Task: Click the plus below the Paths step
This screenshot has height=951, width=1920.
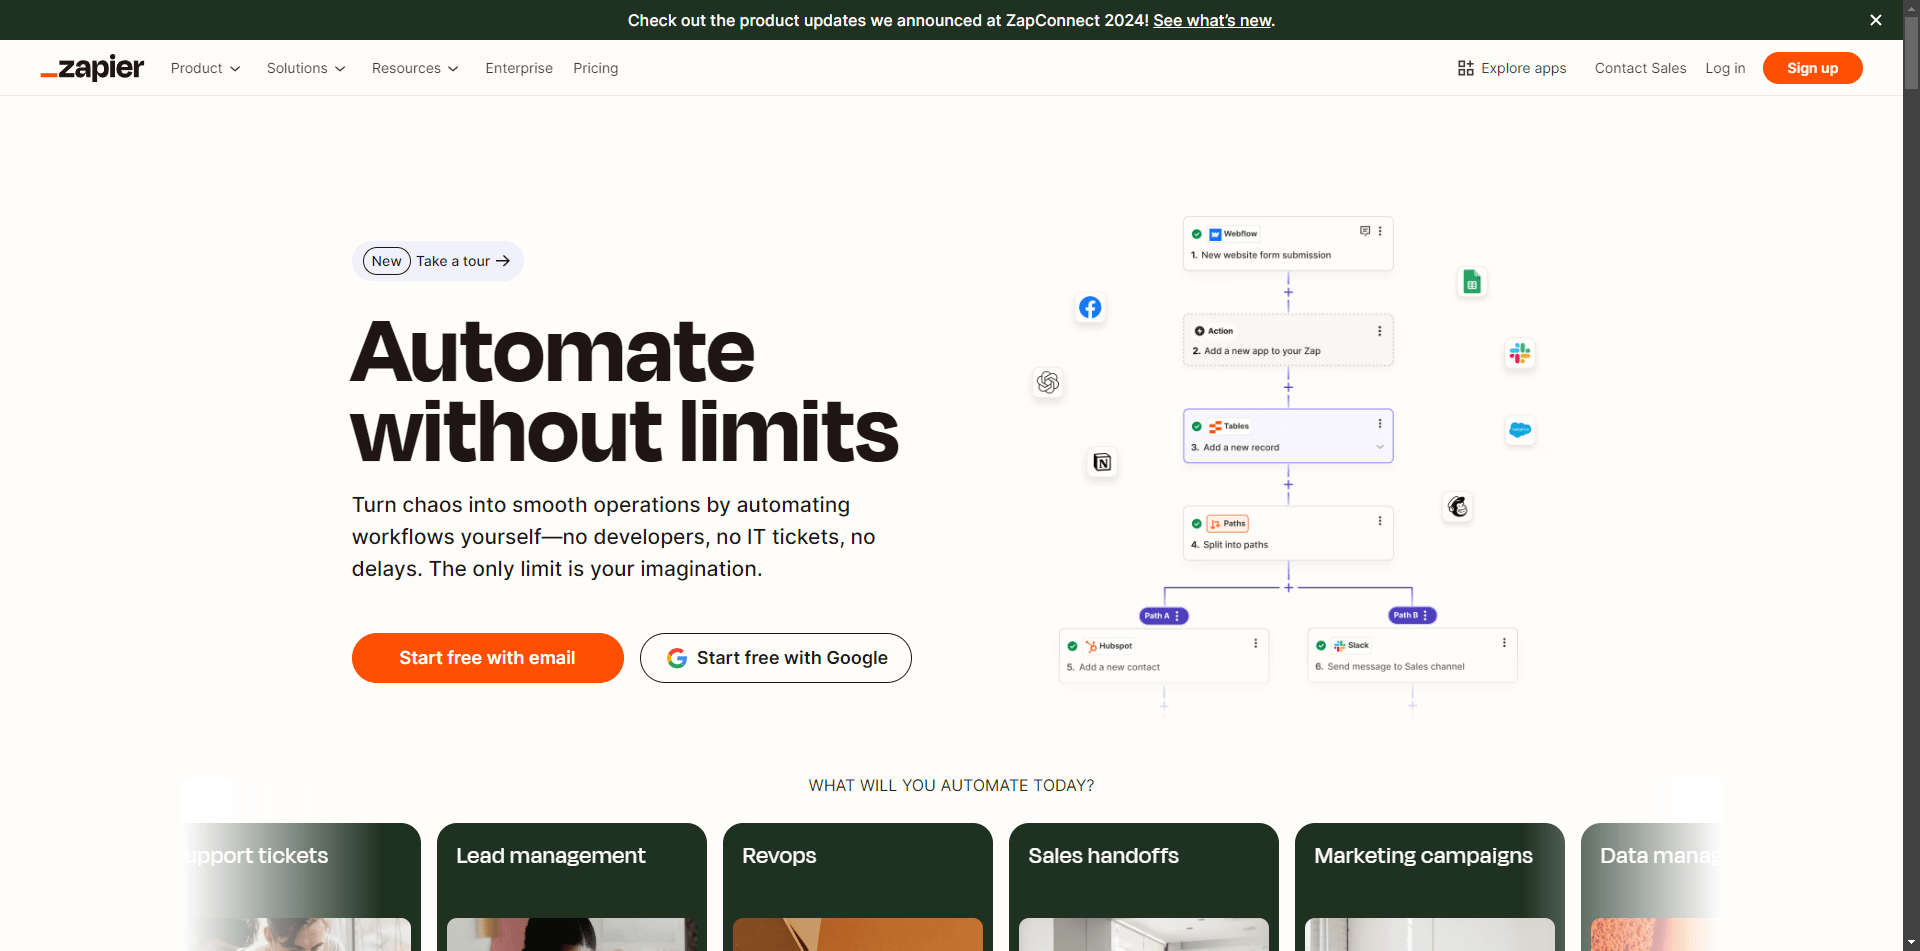Action: coord(1288,588)
